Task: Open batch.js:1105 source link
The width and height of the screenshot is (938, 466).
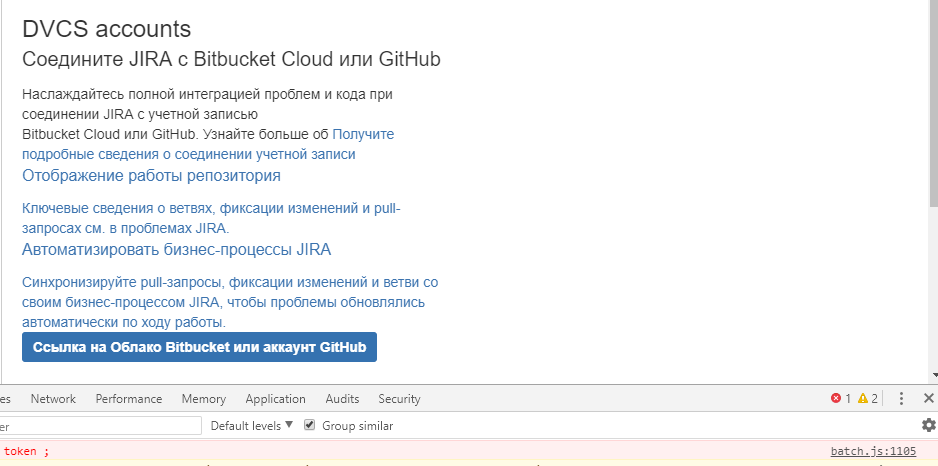Action: (873, 451)
